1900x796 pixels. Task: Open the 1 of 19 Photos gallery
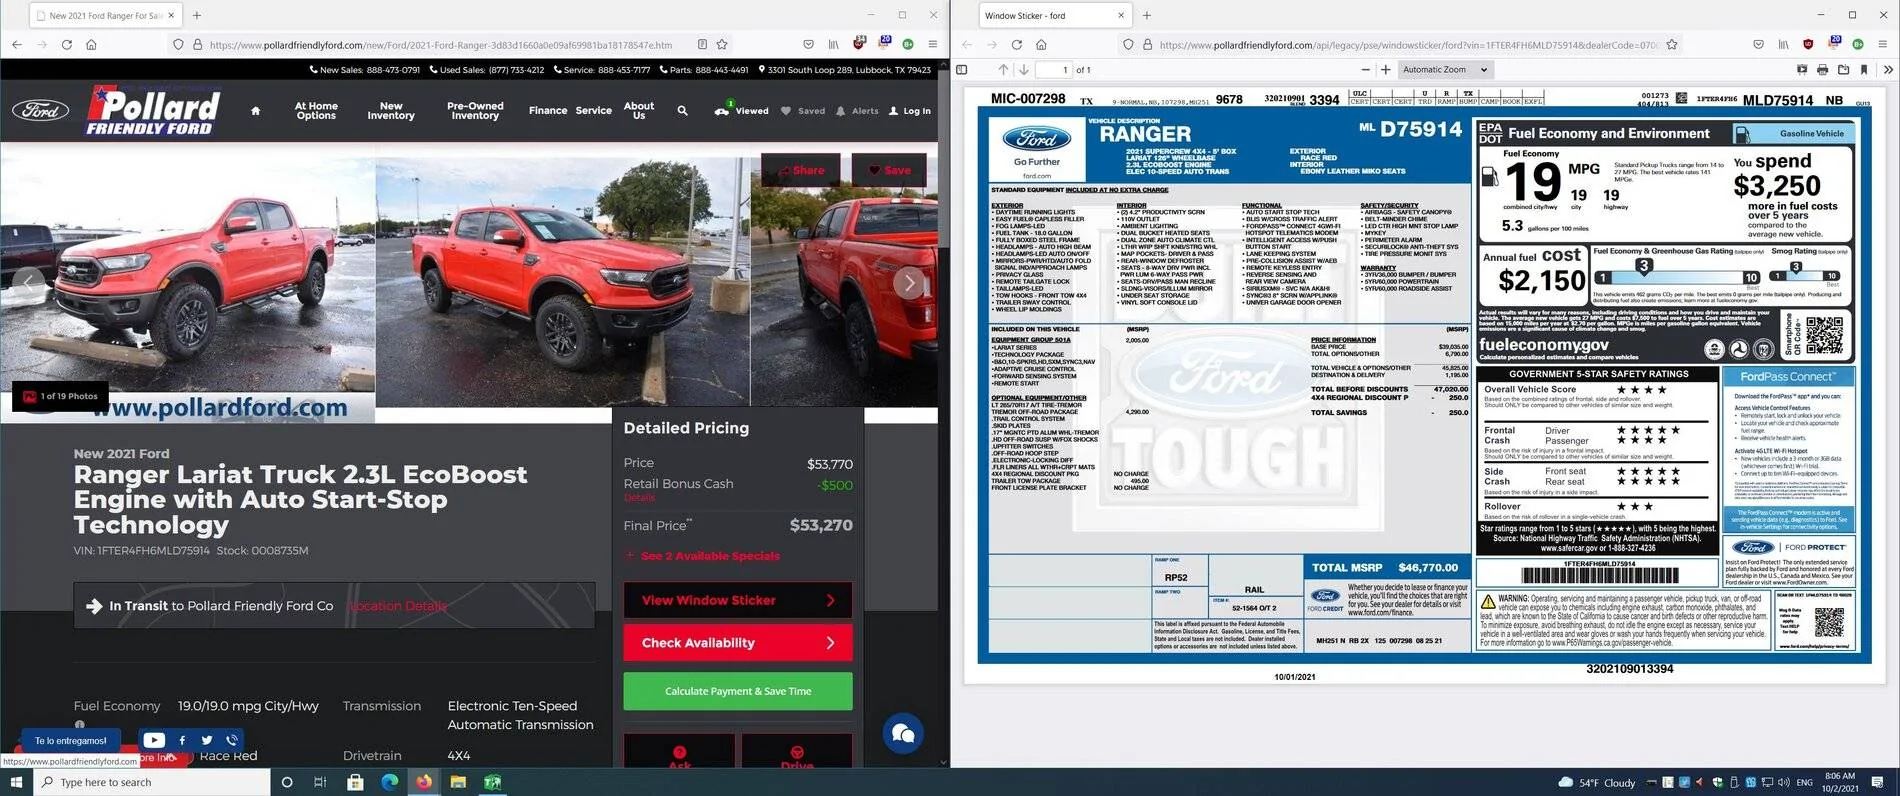coord(60,396)
